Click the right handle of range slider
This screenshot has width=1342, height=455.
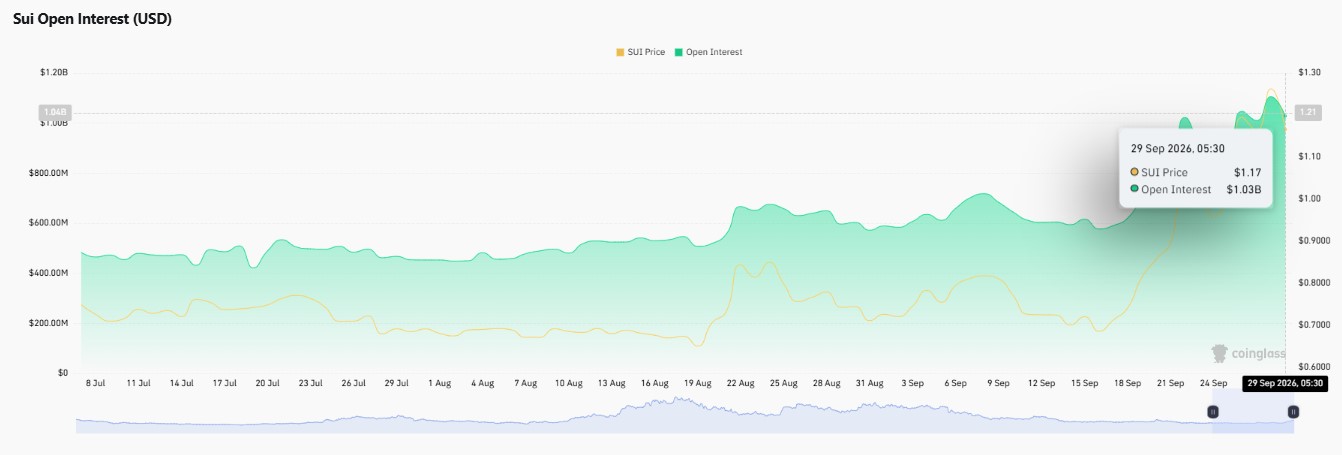click(x=1293, y=411)
